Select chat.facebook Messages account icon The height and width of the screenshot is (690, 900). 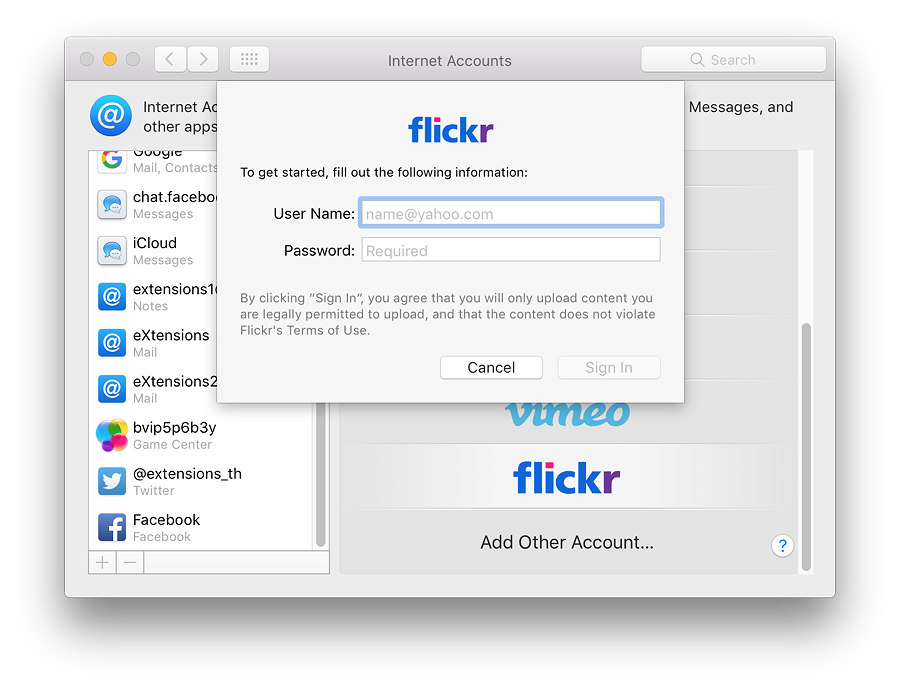tap(112, 204)
